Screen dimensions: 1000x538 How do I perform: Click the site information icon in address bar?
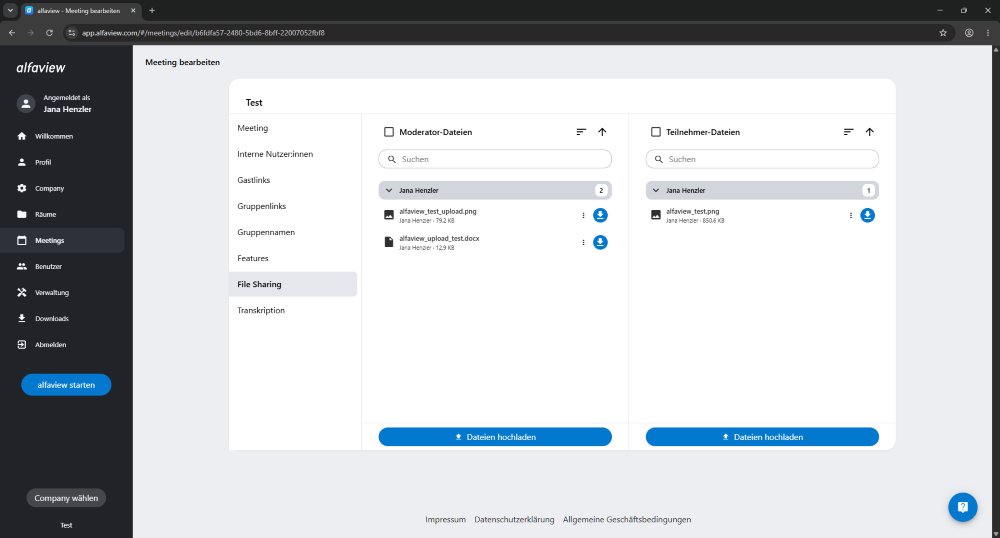[71, 33]
